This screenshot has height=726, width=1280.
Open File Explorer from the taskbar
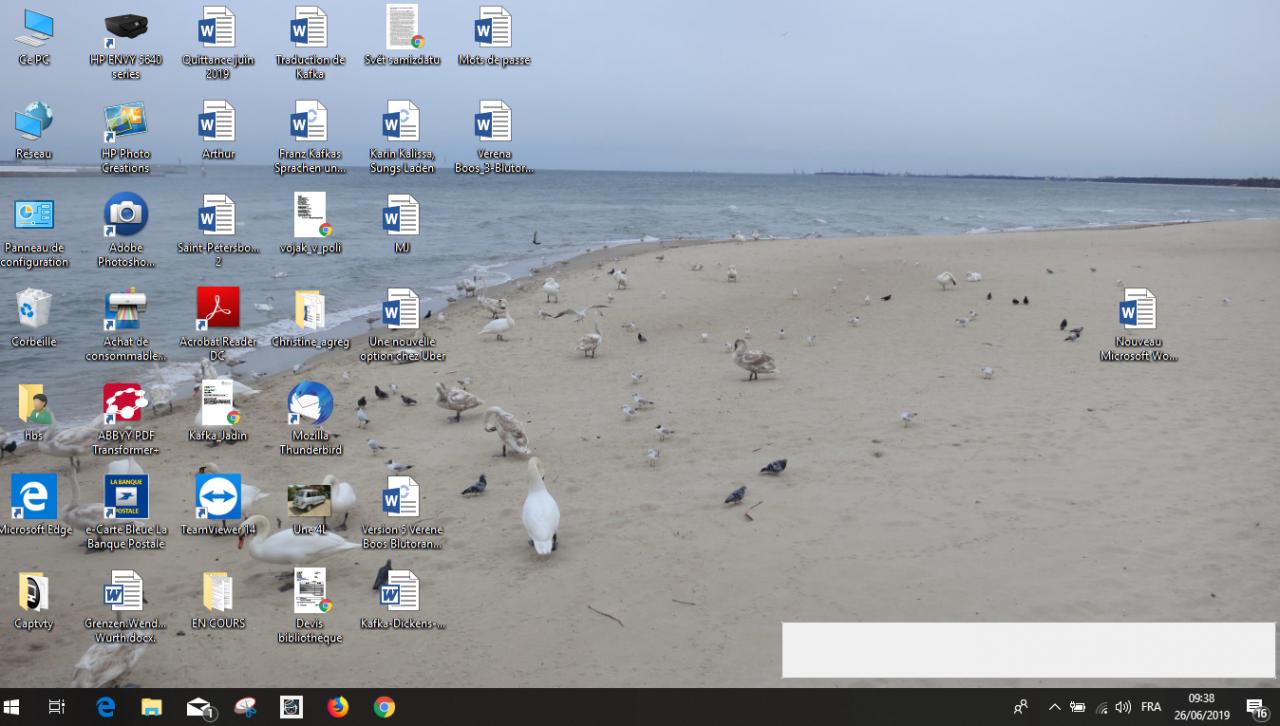point(151,707)
